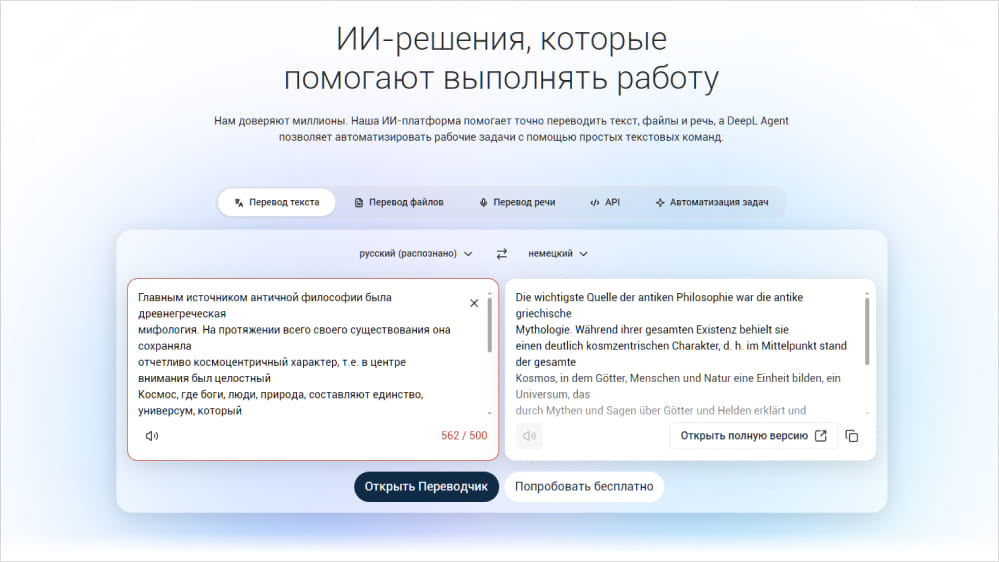Screen dimensions: 999x562
Task: Switch to the Перевод речи tab
Action: tap(517, 202)
